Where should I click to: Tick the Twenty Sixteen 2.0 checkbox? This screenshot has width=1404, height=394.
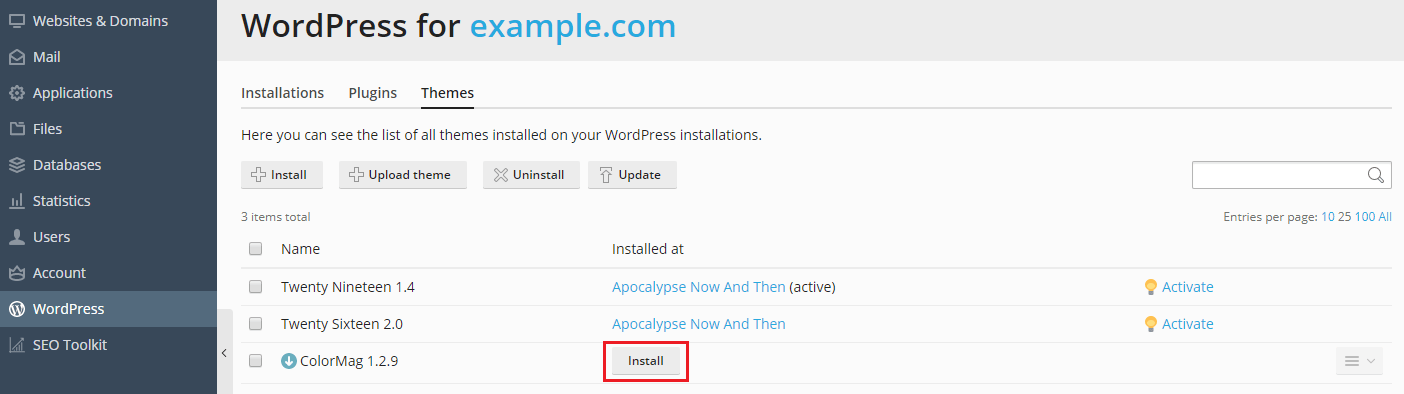point(255,324)
